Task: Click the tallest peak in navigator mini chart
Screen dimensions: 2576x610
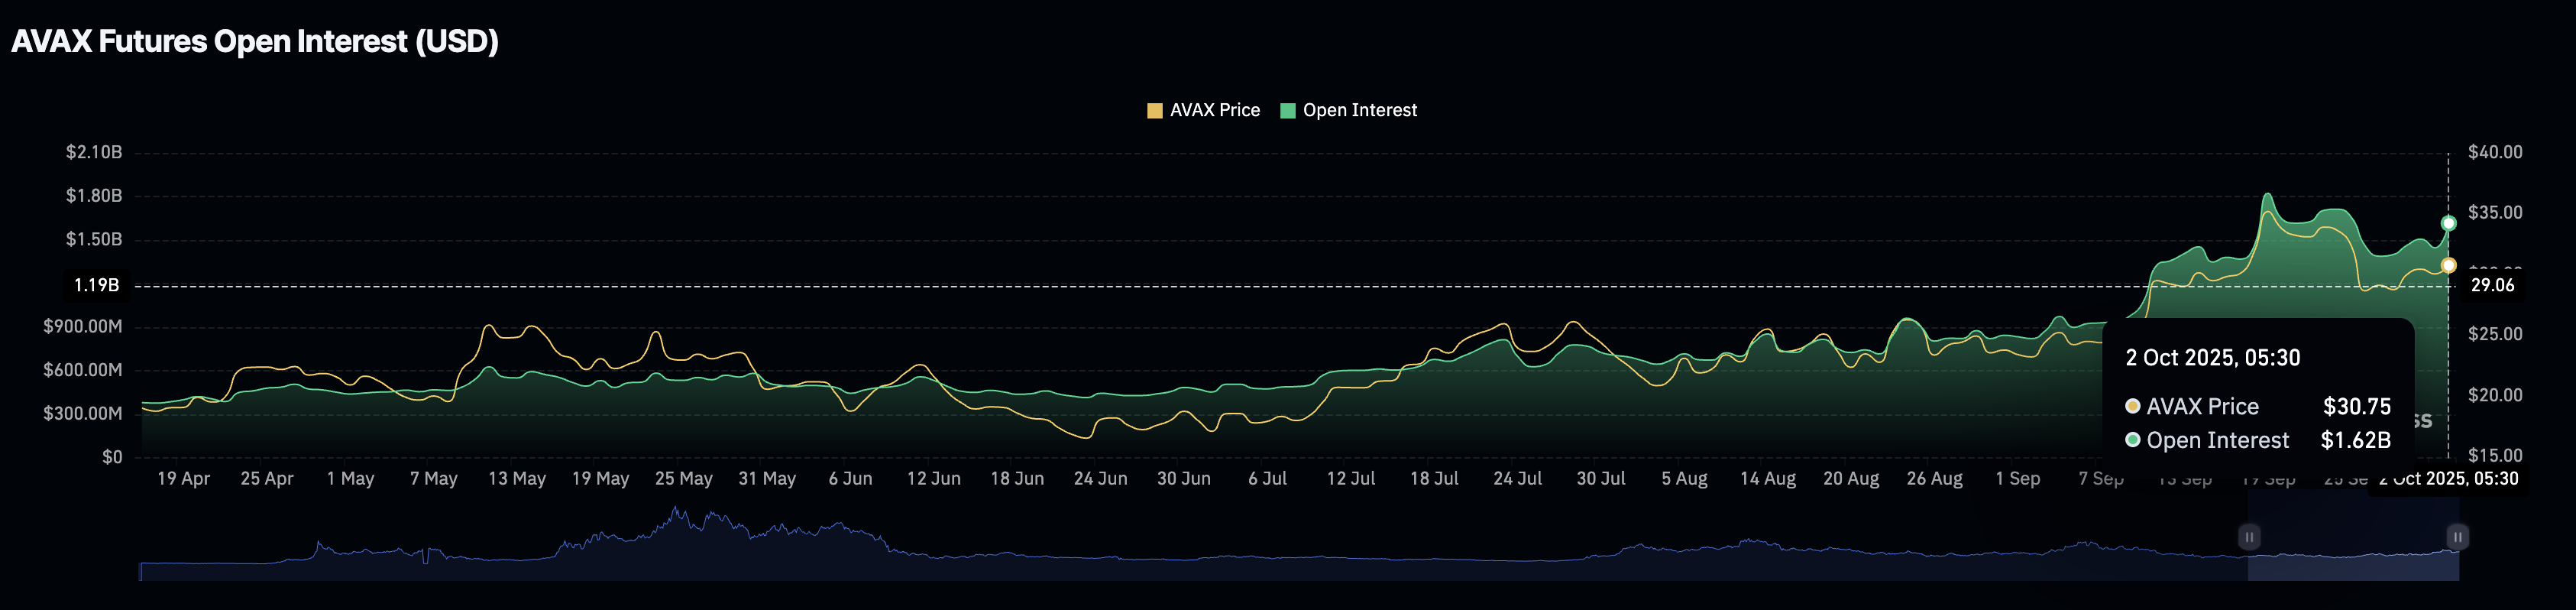Action: (x=677, y=512)
